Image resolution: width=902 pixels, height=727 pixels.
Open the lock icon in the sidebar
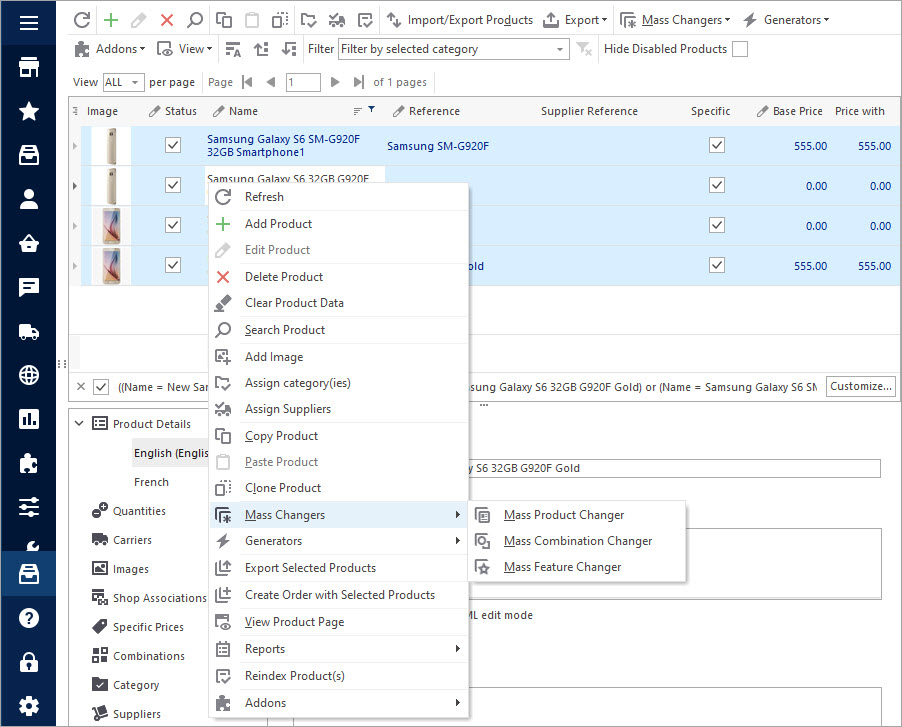(29, 662)
